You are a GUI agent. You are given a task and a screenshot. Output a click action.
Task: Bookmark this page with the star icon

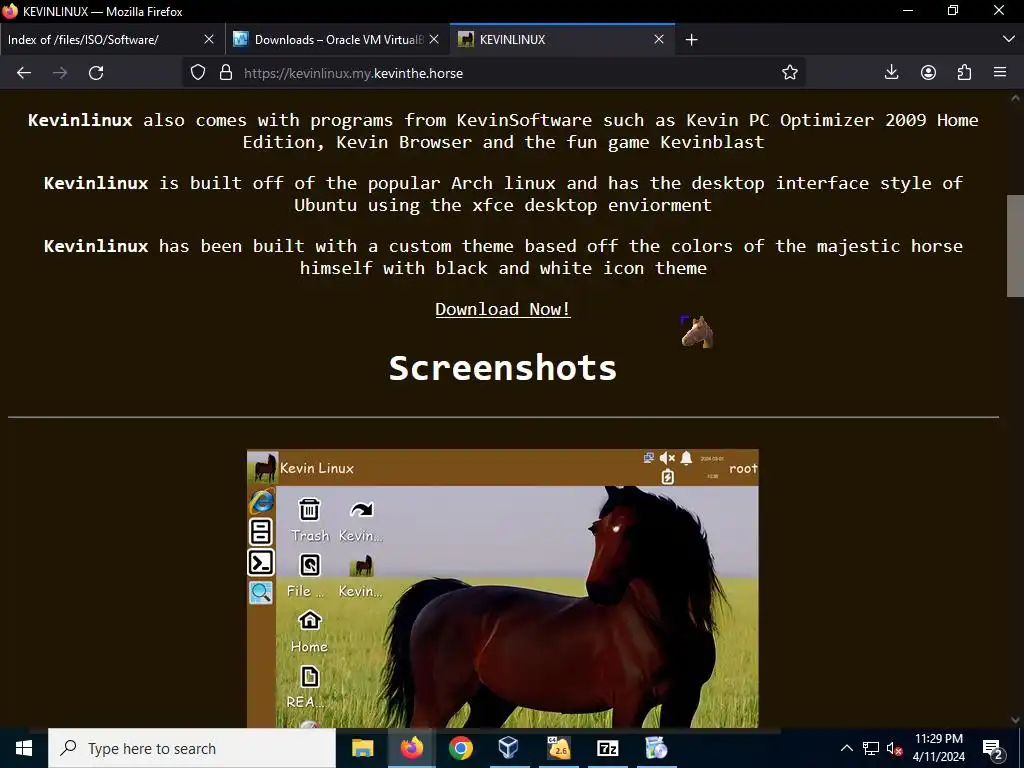[x=790, y=72]
